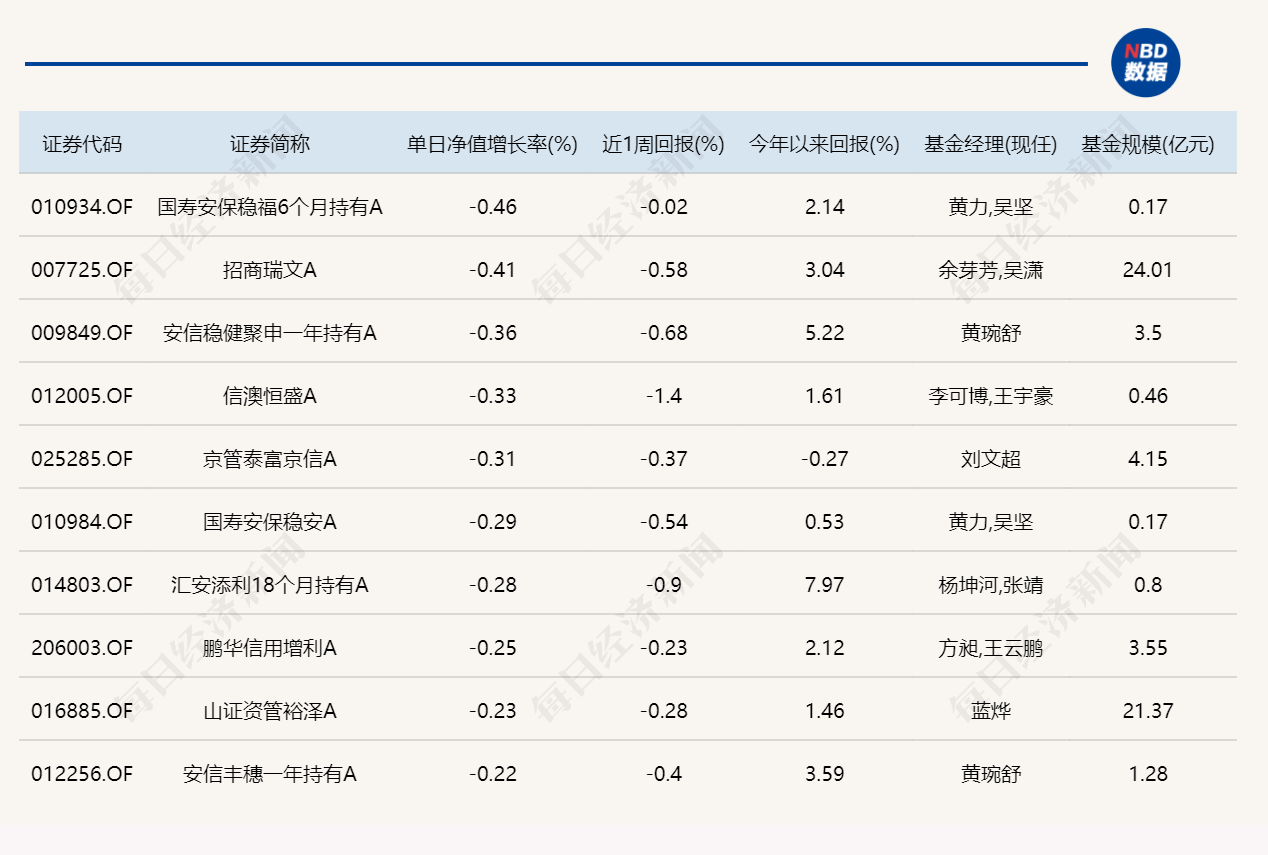1268x855 pixels.
Task: Open 安信丰穗一年持有A fund
Action: pos(269,774)
